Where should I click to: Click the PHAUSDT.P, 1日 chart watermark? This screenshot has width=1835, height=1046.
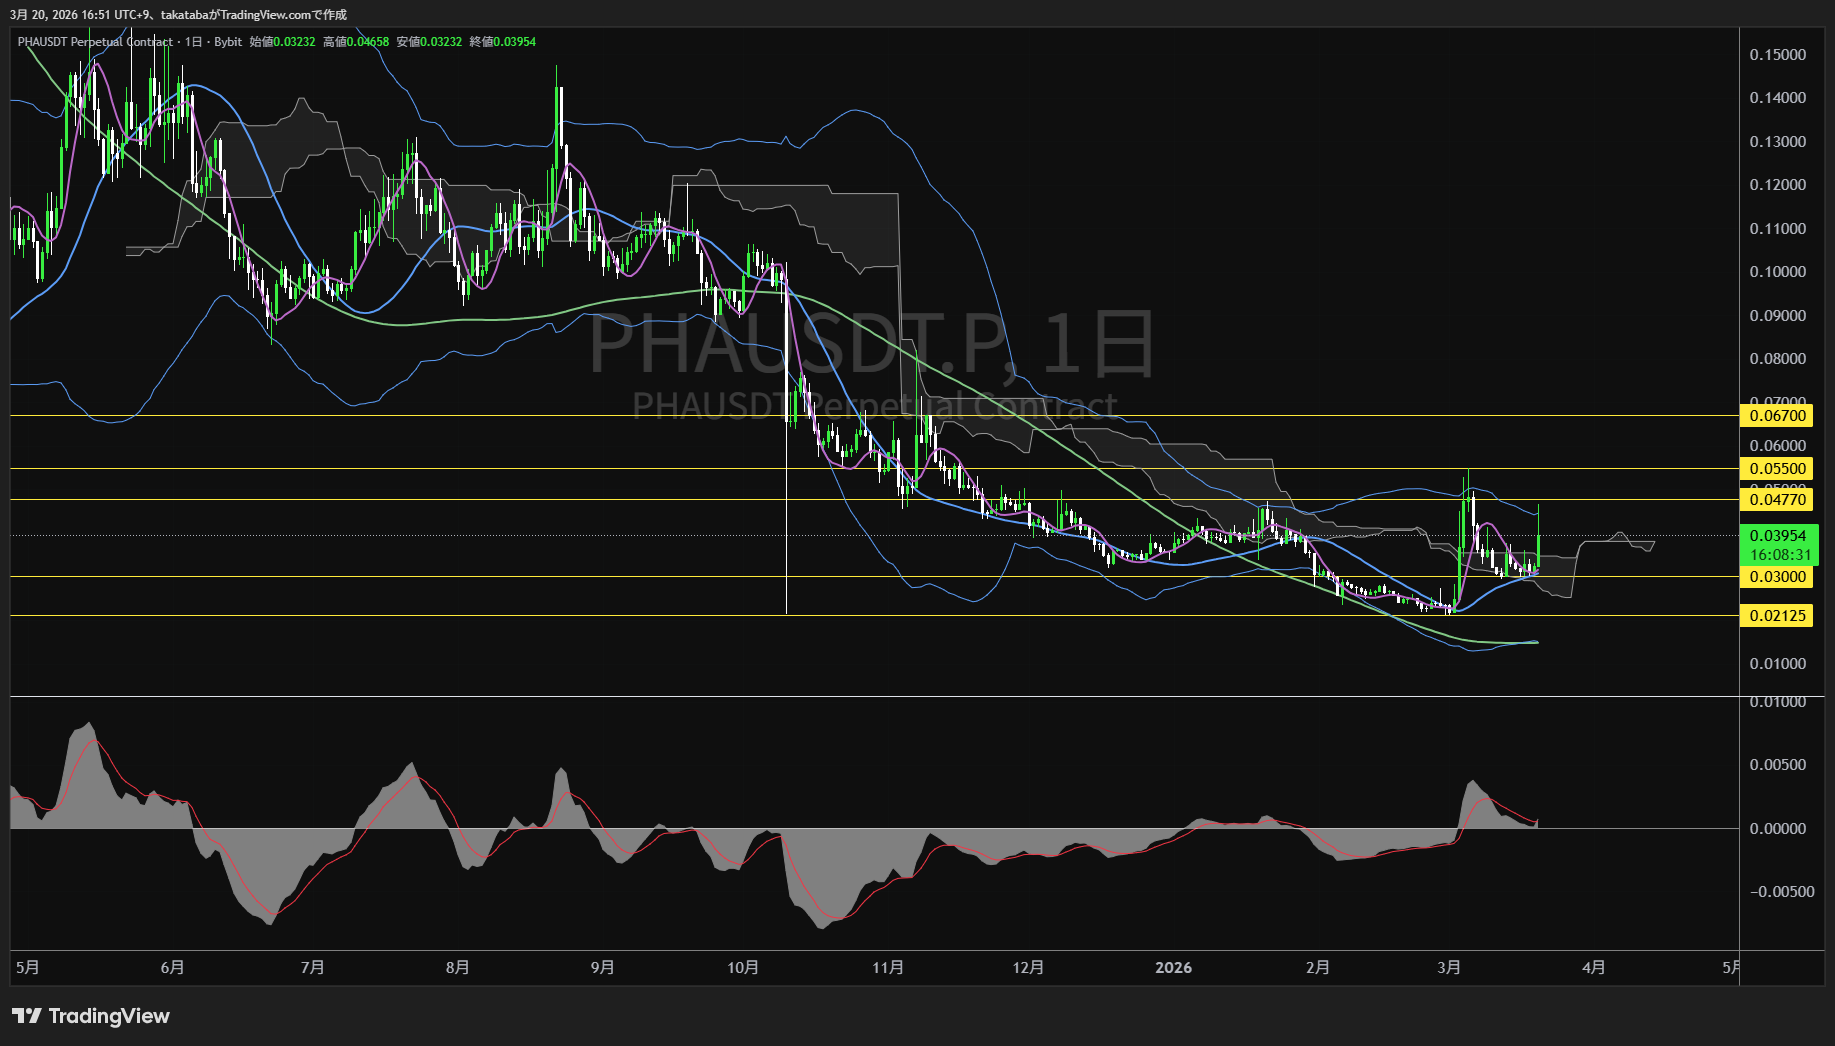870,345
